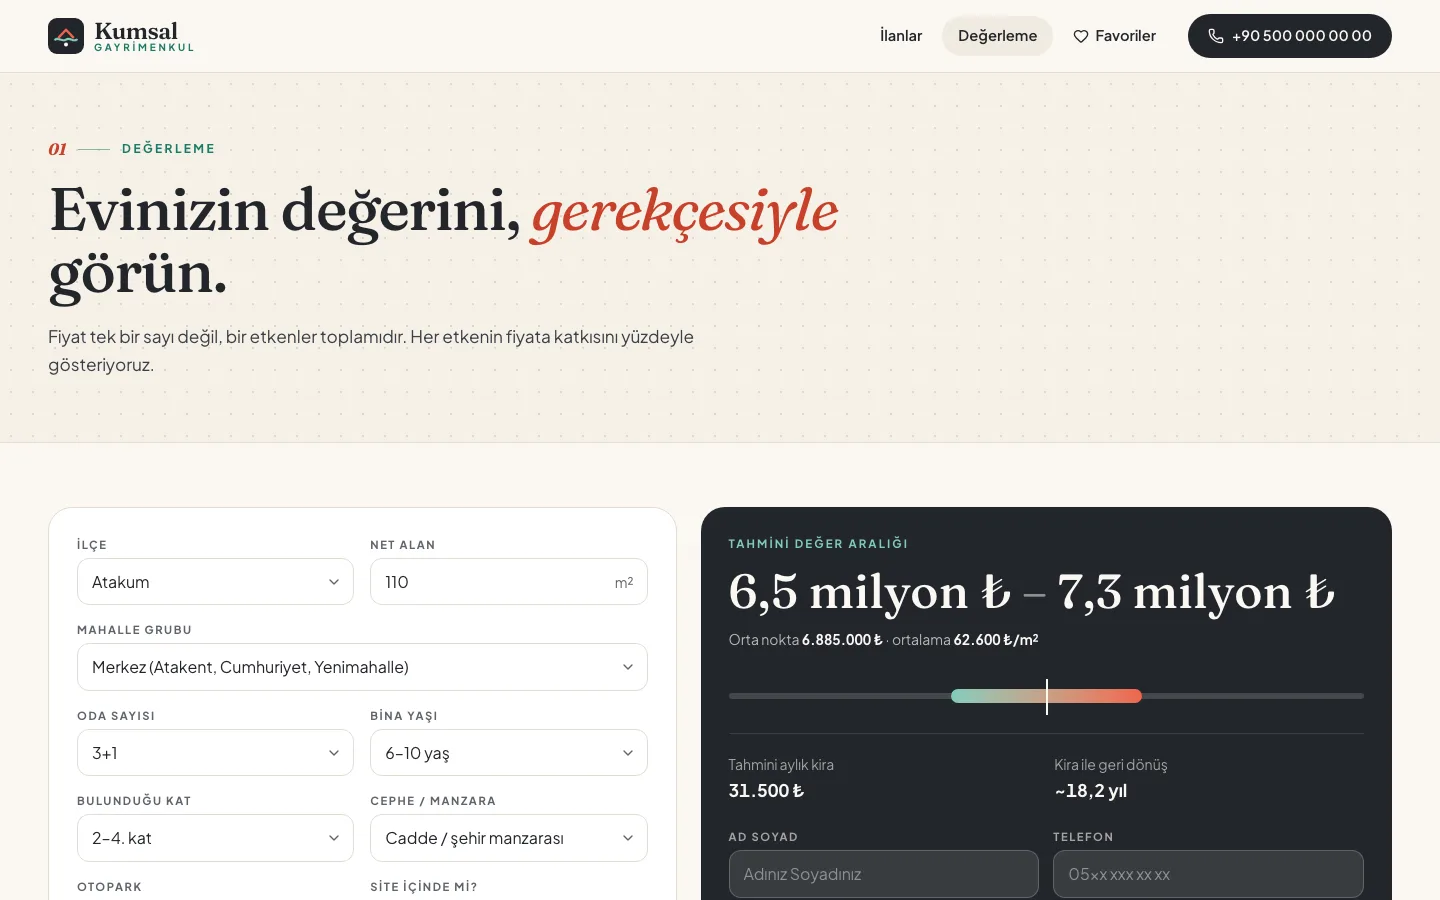
Task: Click the chevron arrow in Oda Sayısı
Action: [x=334, y=753]
